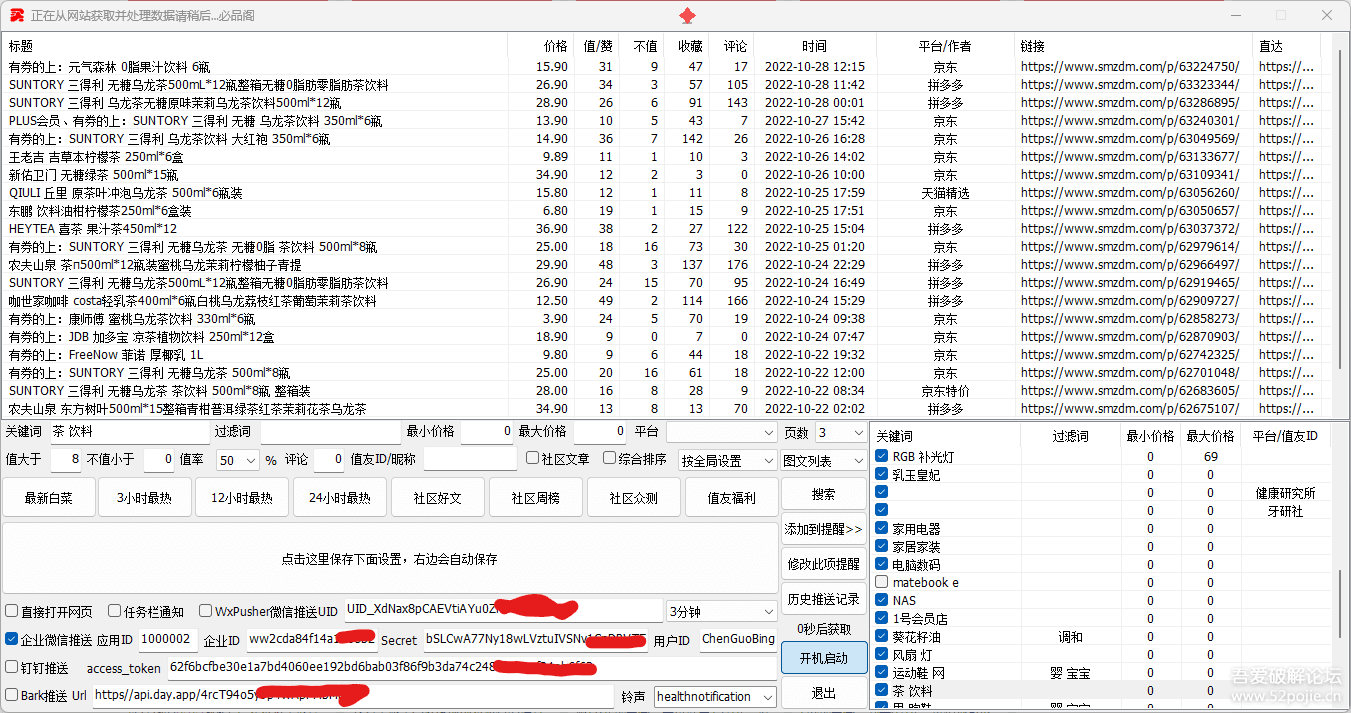
Task: Focus the 用户ID field ChenGuoBing
Action: [x=737, y=639]
